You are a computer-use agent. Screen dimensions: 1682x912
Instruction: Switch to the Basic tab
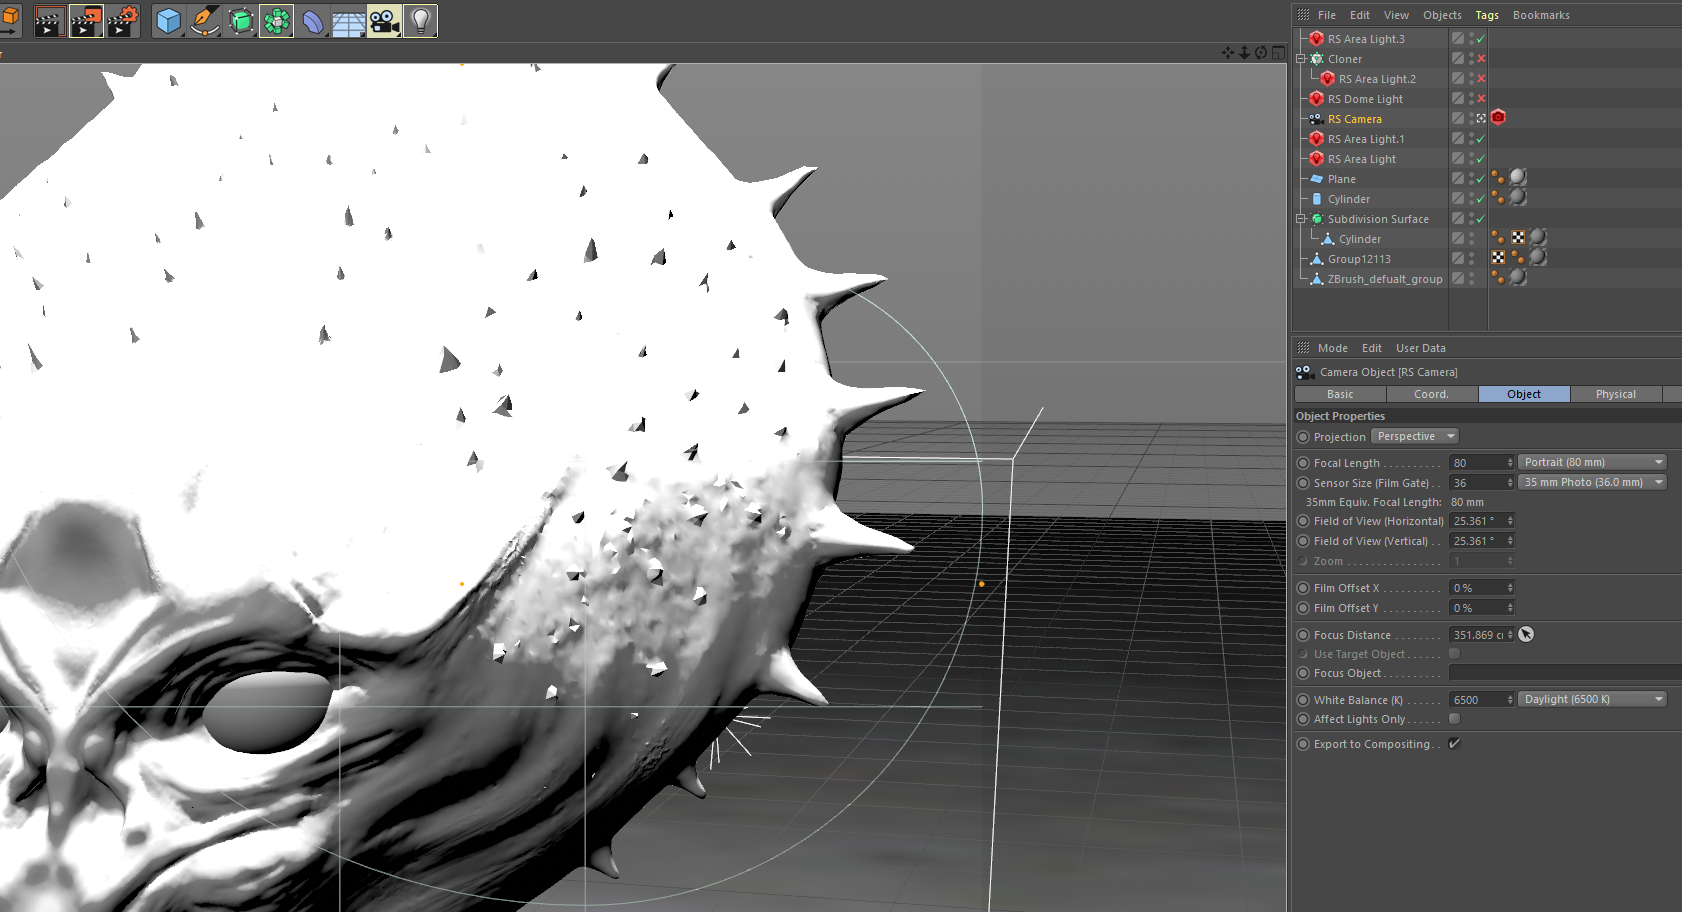tap(1340, 394)
